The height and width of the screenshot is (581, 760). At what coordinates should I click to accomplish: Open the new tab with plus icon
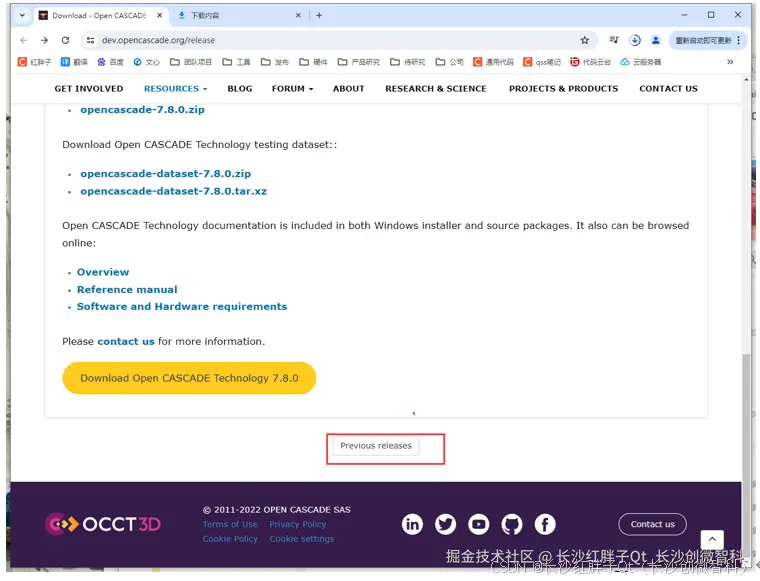click(x=319, y=15)
